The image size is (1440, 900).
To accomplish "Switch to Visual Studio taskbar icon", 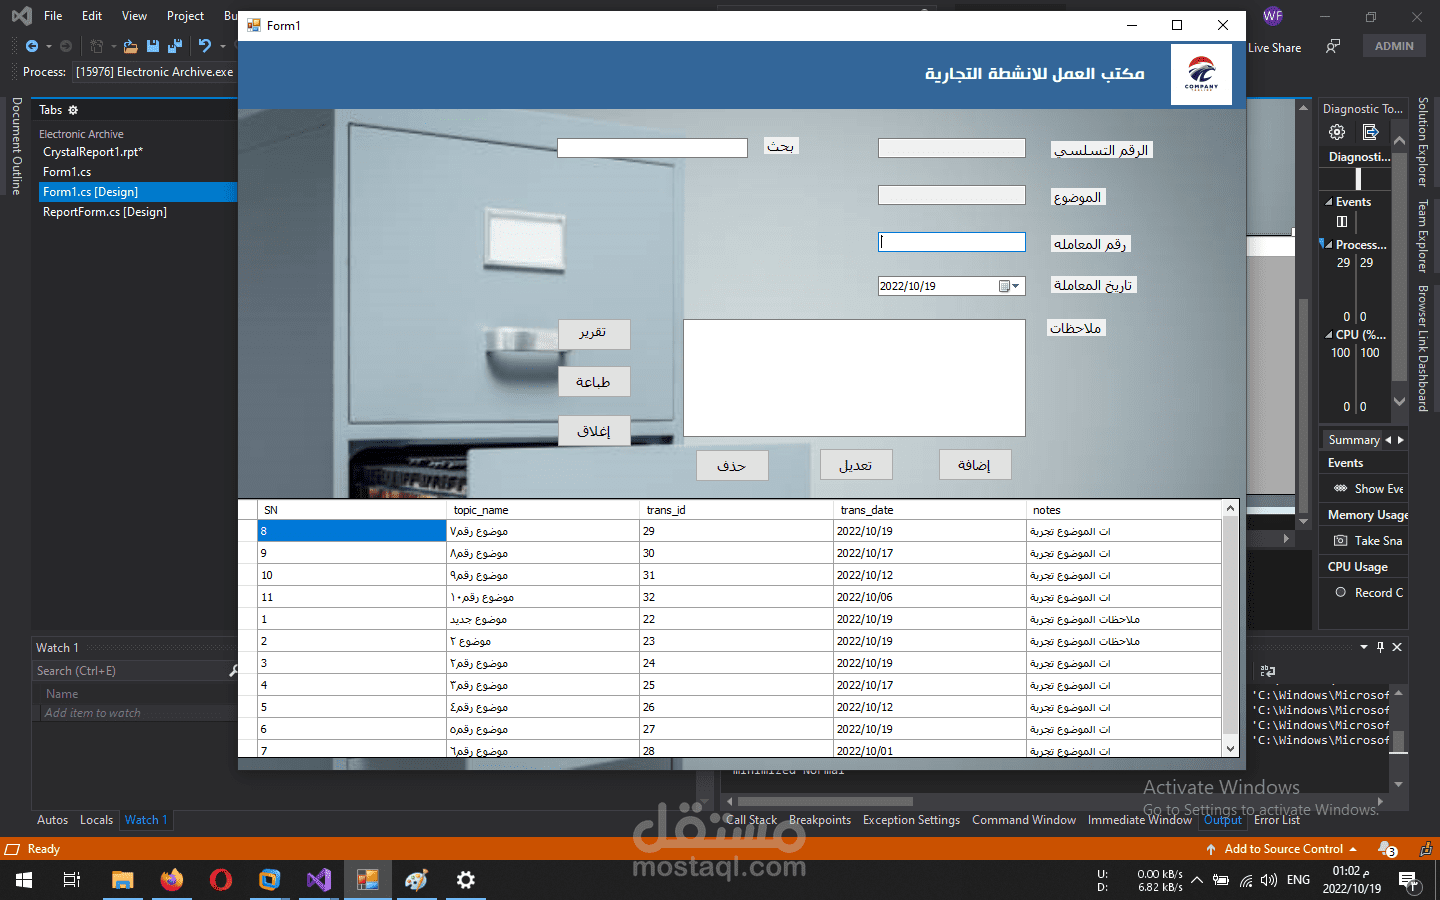I will pos(319,880).
